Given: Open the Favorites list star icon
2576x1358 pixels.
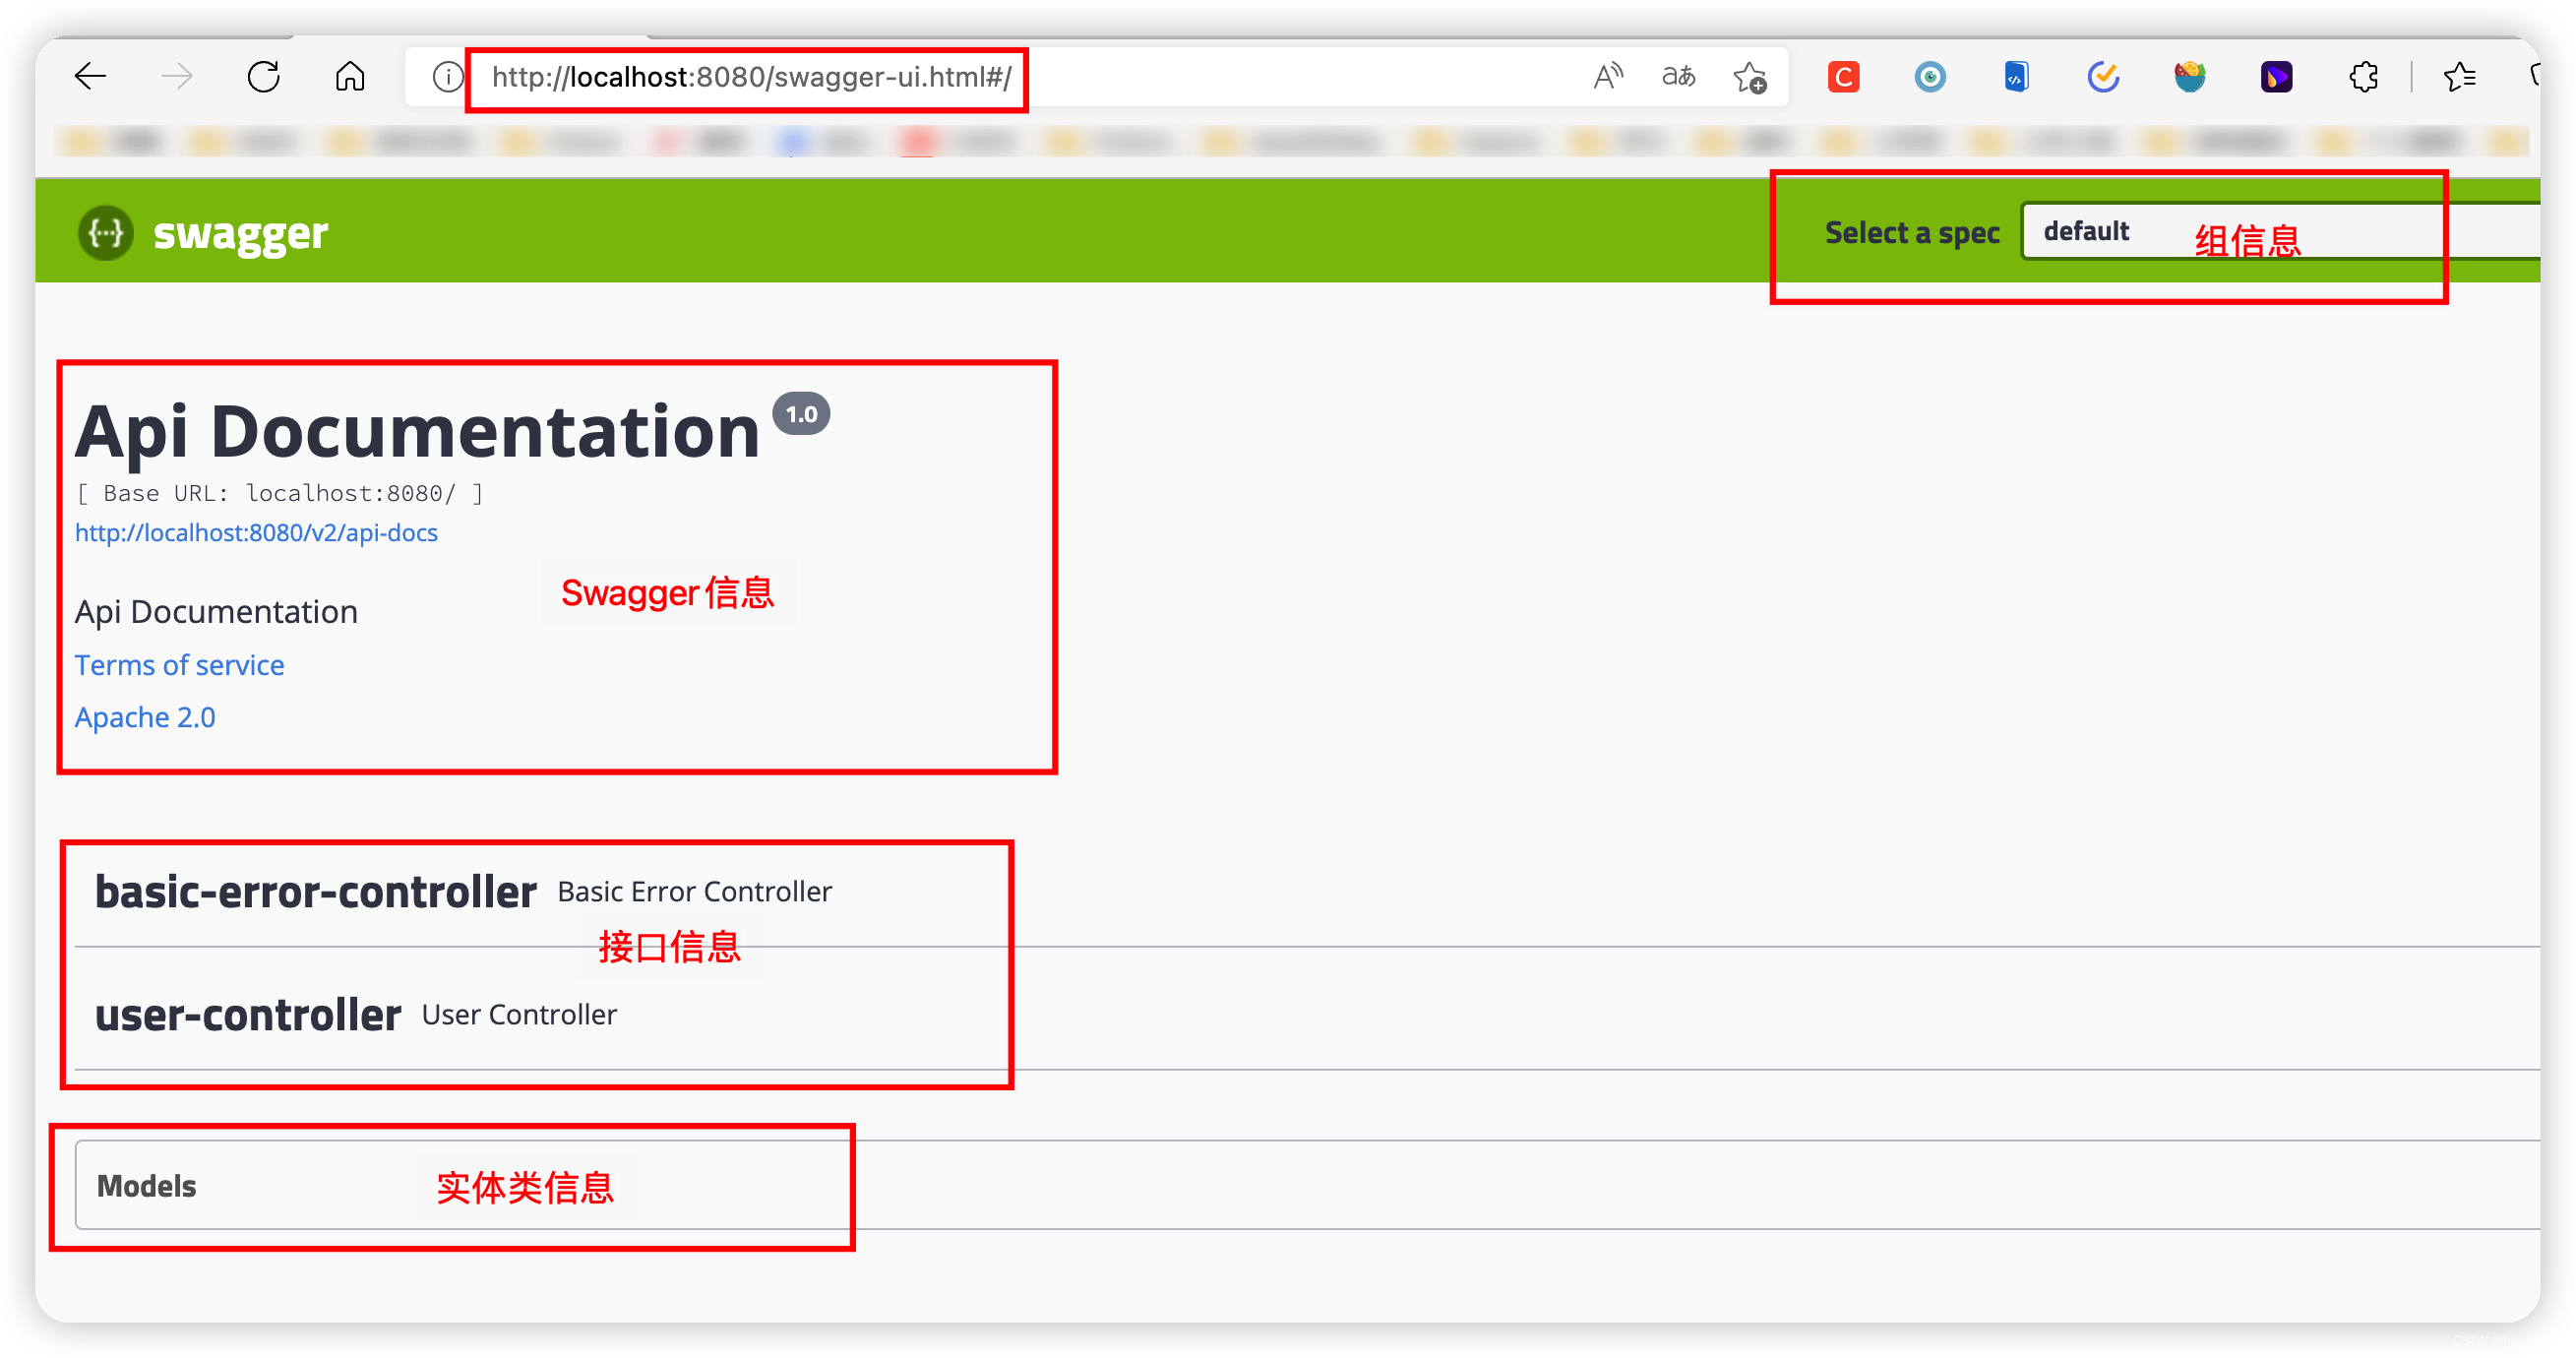Looking at the screenshot, I should [2459, 77].
